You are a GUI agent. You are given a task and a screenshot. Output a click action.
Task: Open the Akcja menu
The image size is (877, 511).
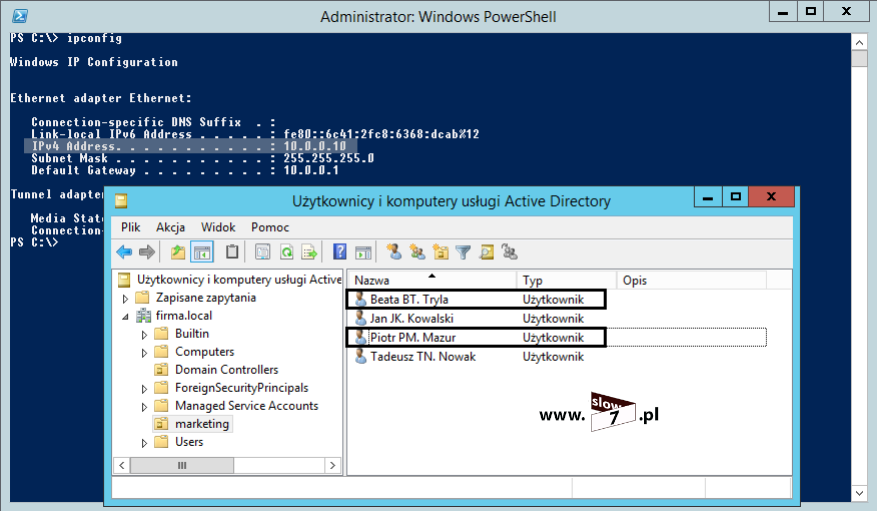[x=171, y=227]
